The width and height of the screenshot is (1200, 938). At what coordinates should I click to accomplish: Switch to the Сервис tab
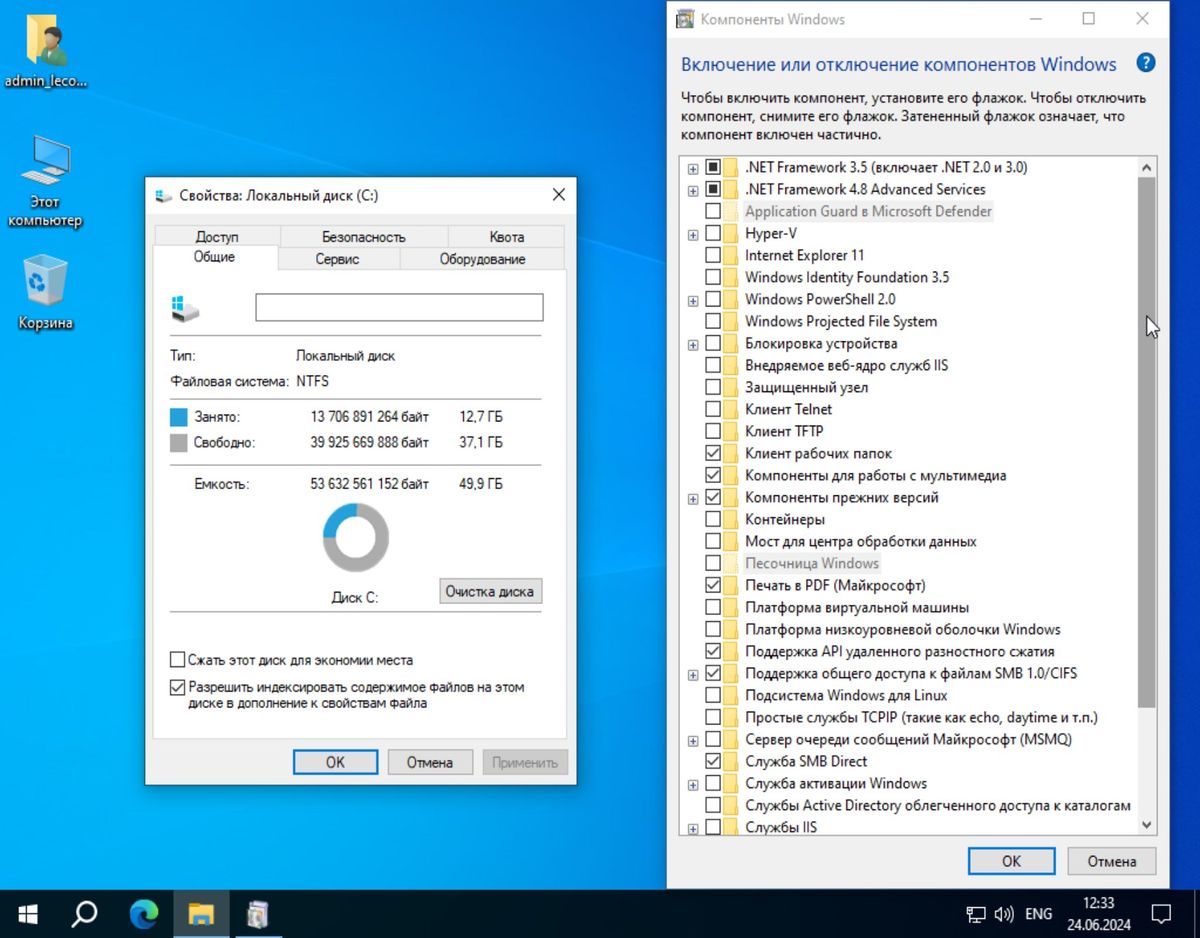click(338, 259)
